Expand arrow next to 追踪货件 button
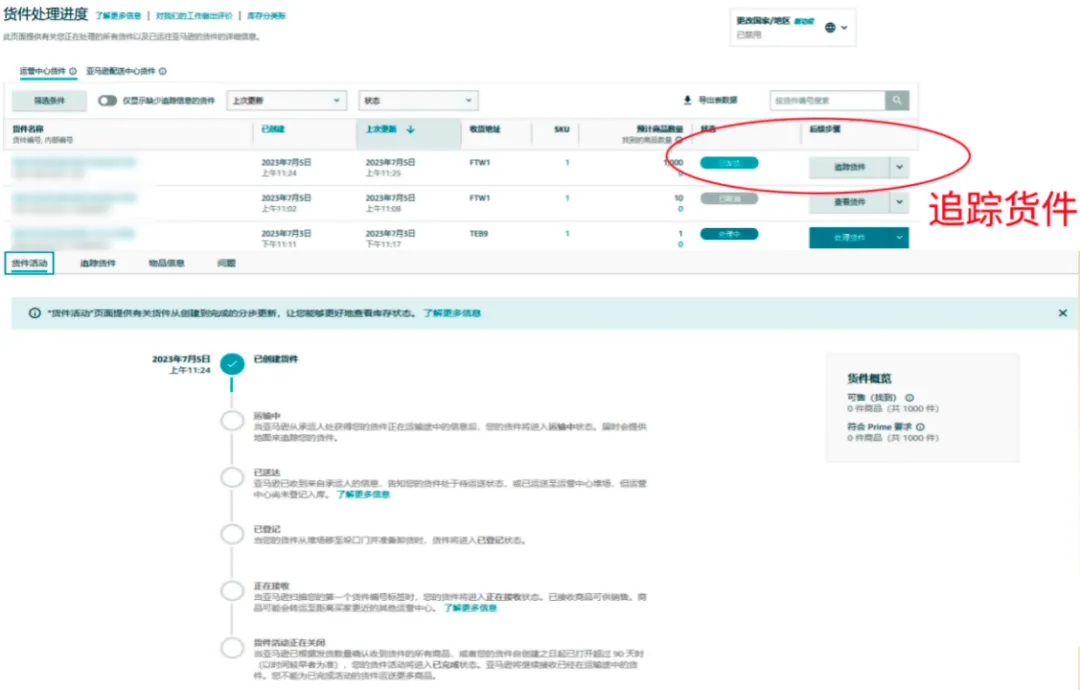This screenshot has width=1080, height=690. click(900, 167)
